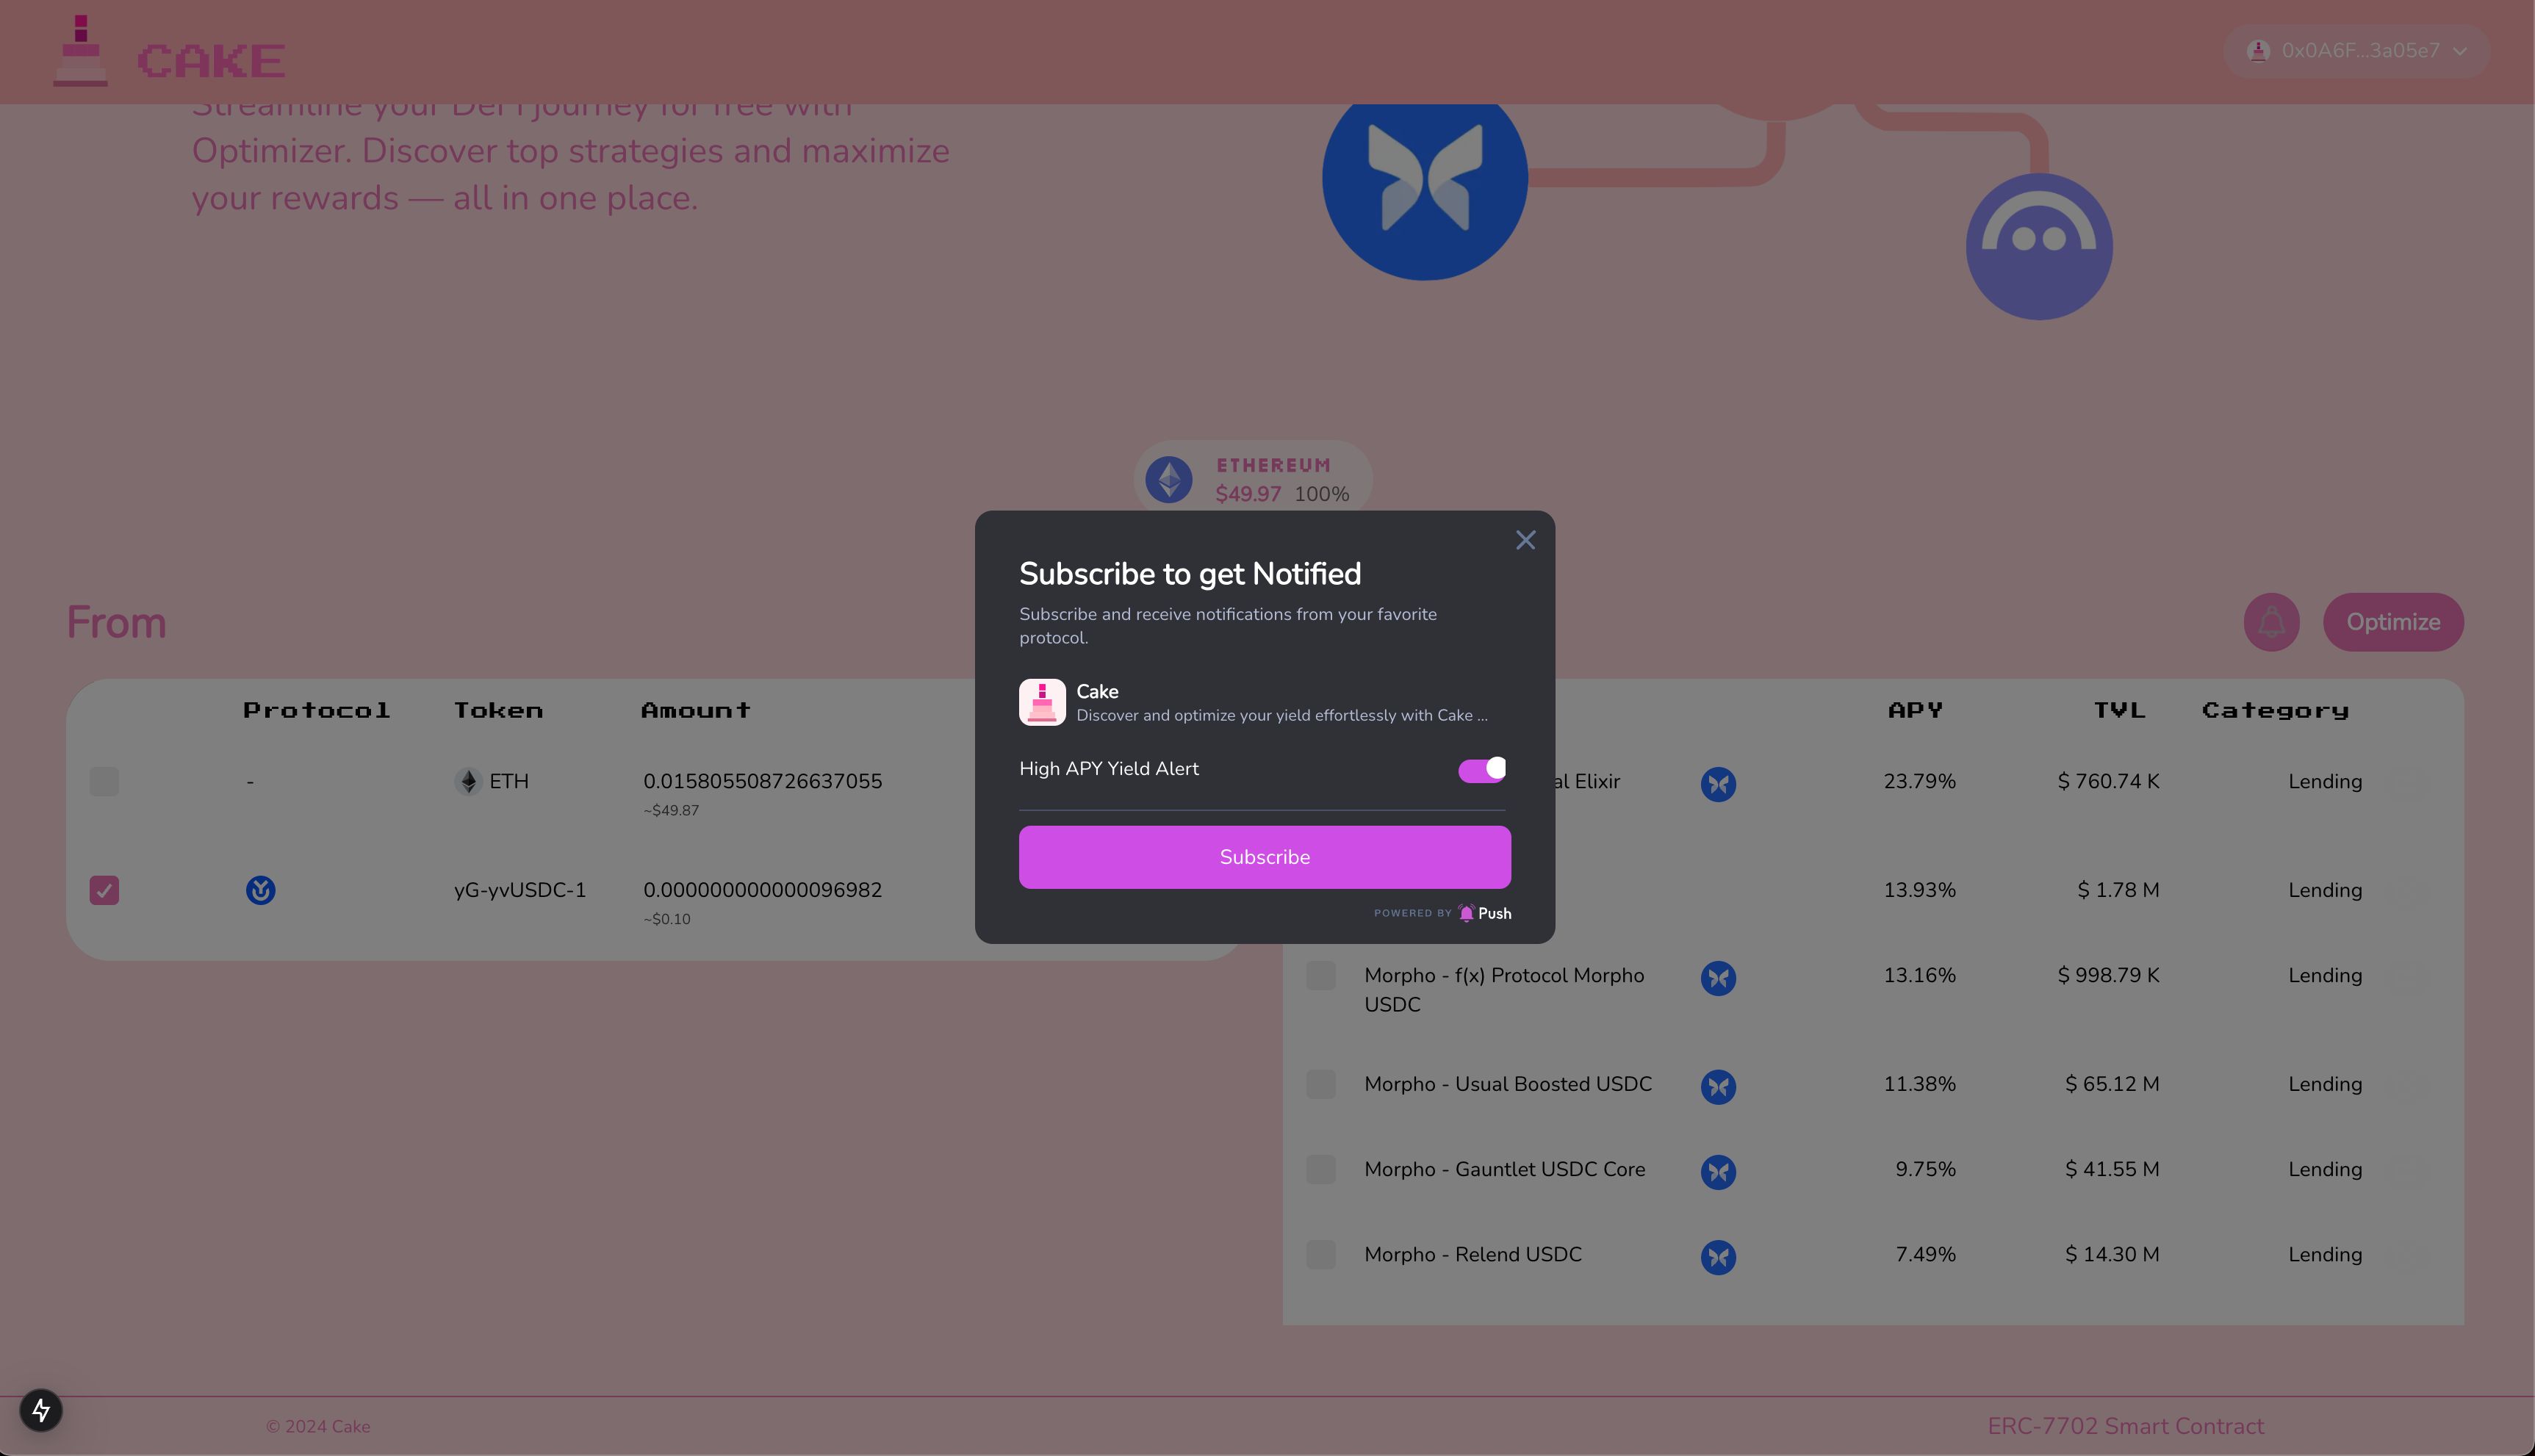Click the Subscribe button in notification modal
The width and height of the screenshot is (2535, 1456).
(x=1266, y=857)
